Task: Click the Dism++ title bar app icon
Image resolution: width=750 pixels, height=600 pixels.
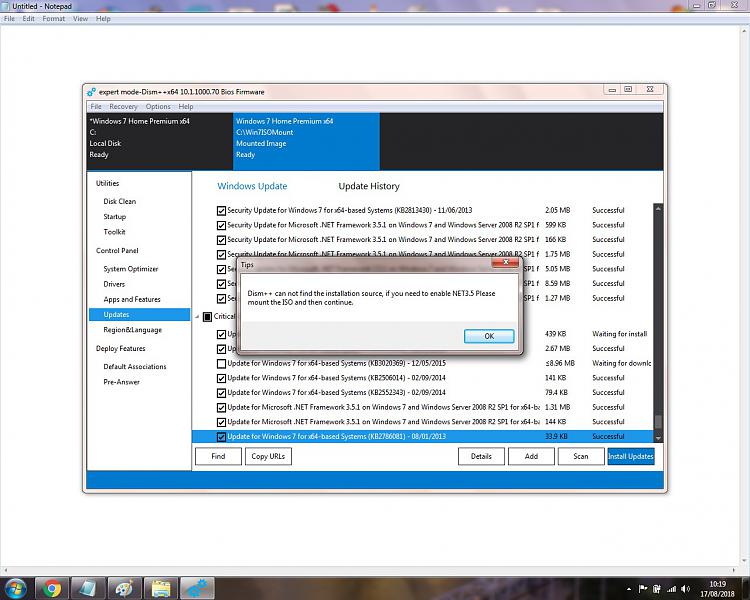Action: pyautogui.click(x=91, y=92)
